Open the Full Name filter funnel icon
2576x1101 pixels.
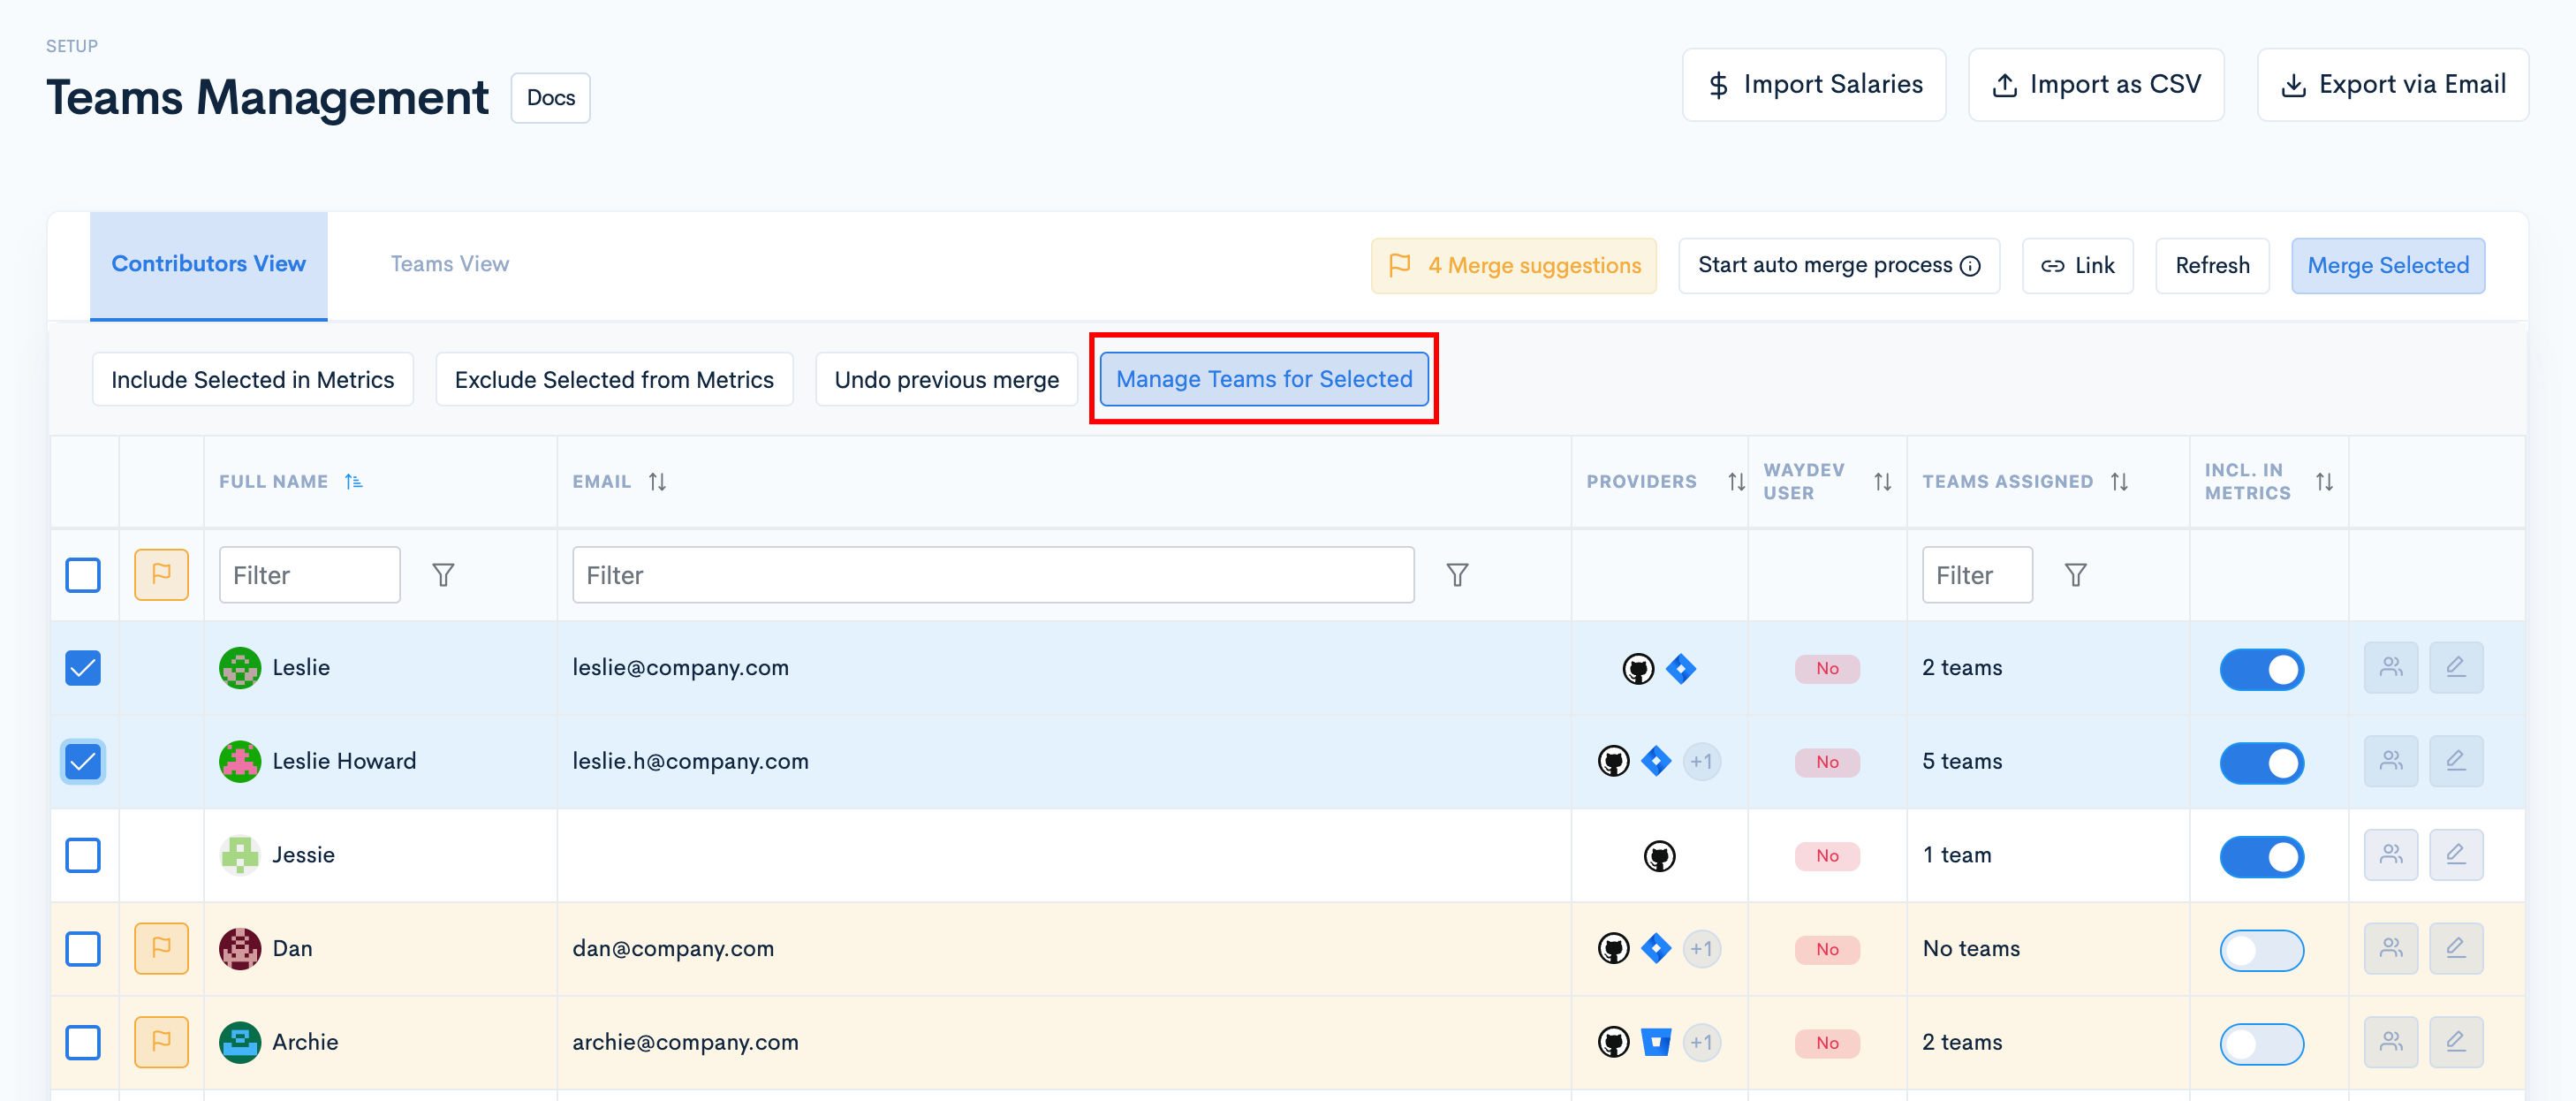coord(443,575)
